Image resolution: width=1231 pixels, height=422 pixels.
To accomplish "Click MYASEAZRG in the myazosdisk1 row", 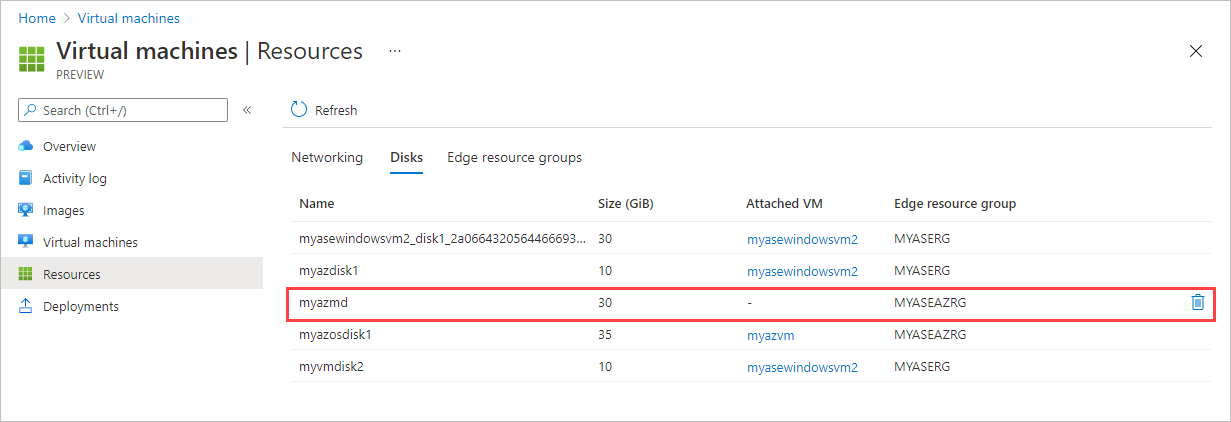I will pos(930,335).
